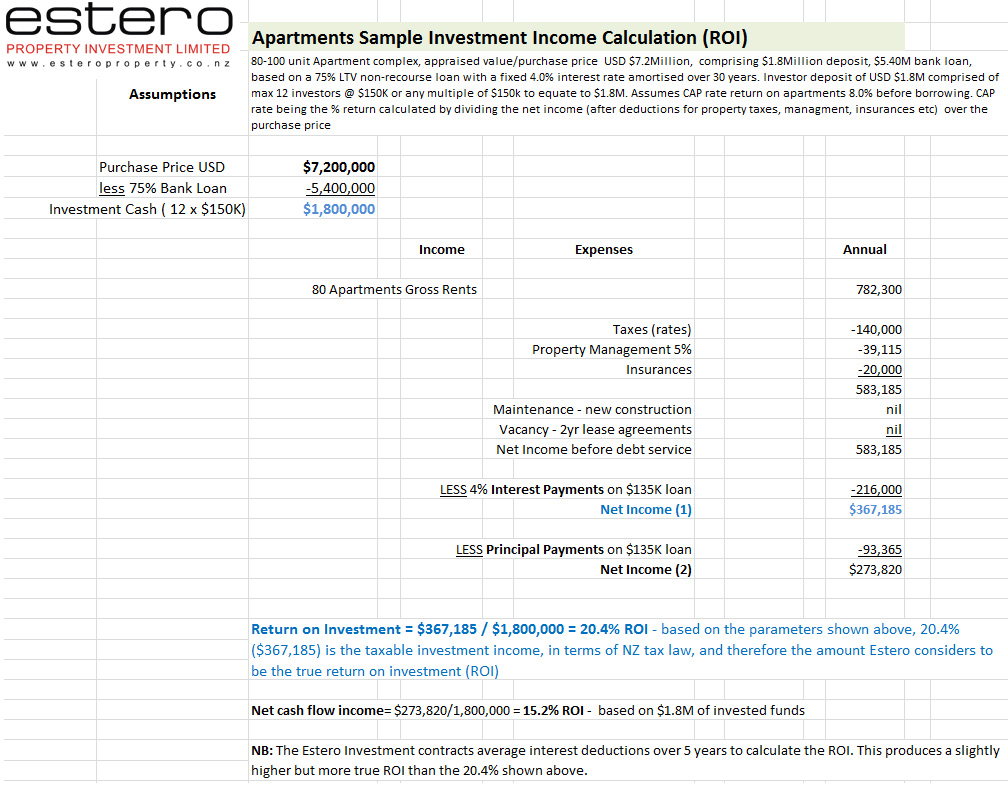
Task: Click the Expenses column header
Action: [x=604, y=249]
